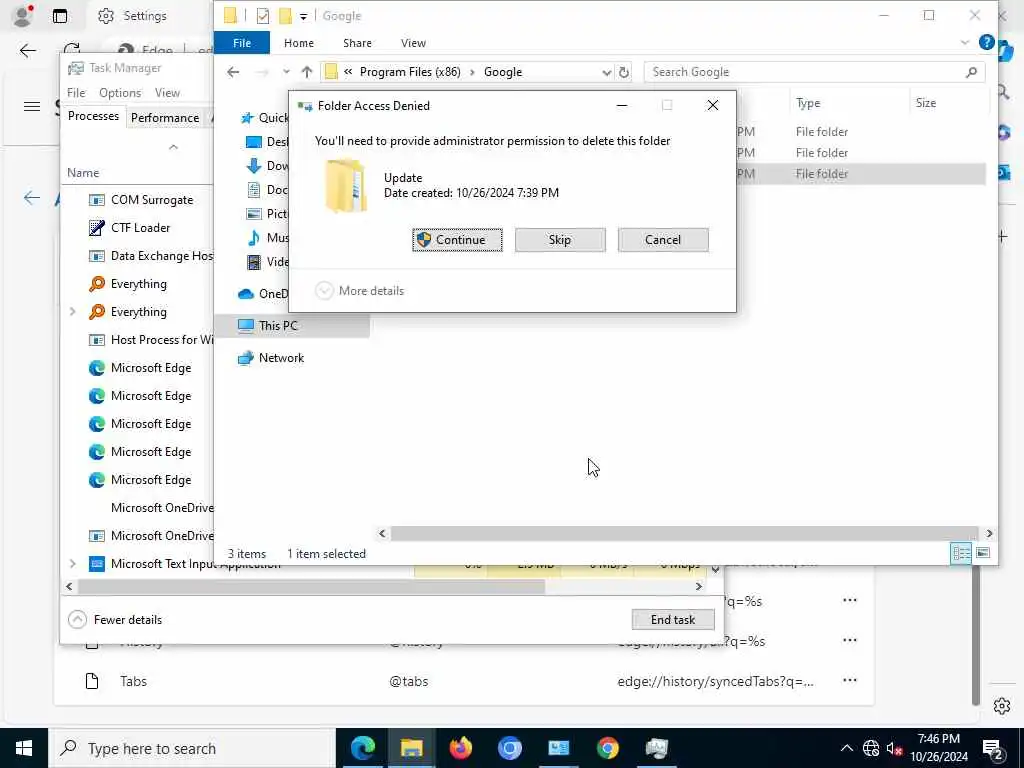The image size is (1024, 768).
Task: Expand Microsoft Text Input Application process
Action: 72,563
